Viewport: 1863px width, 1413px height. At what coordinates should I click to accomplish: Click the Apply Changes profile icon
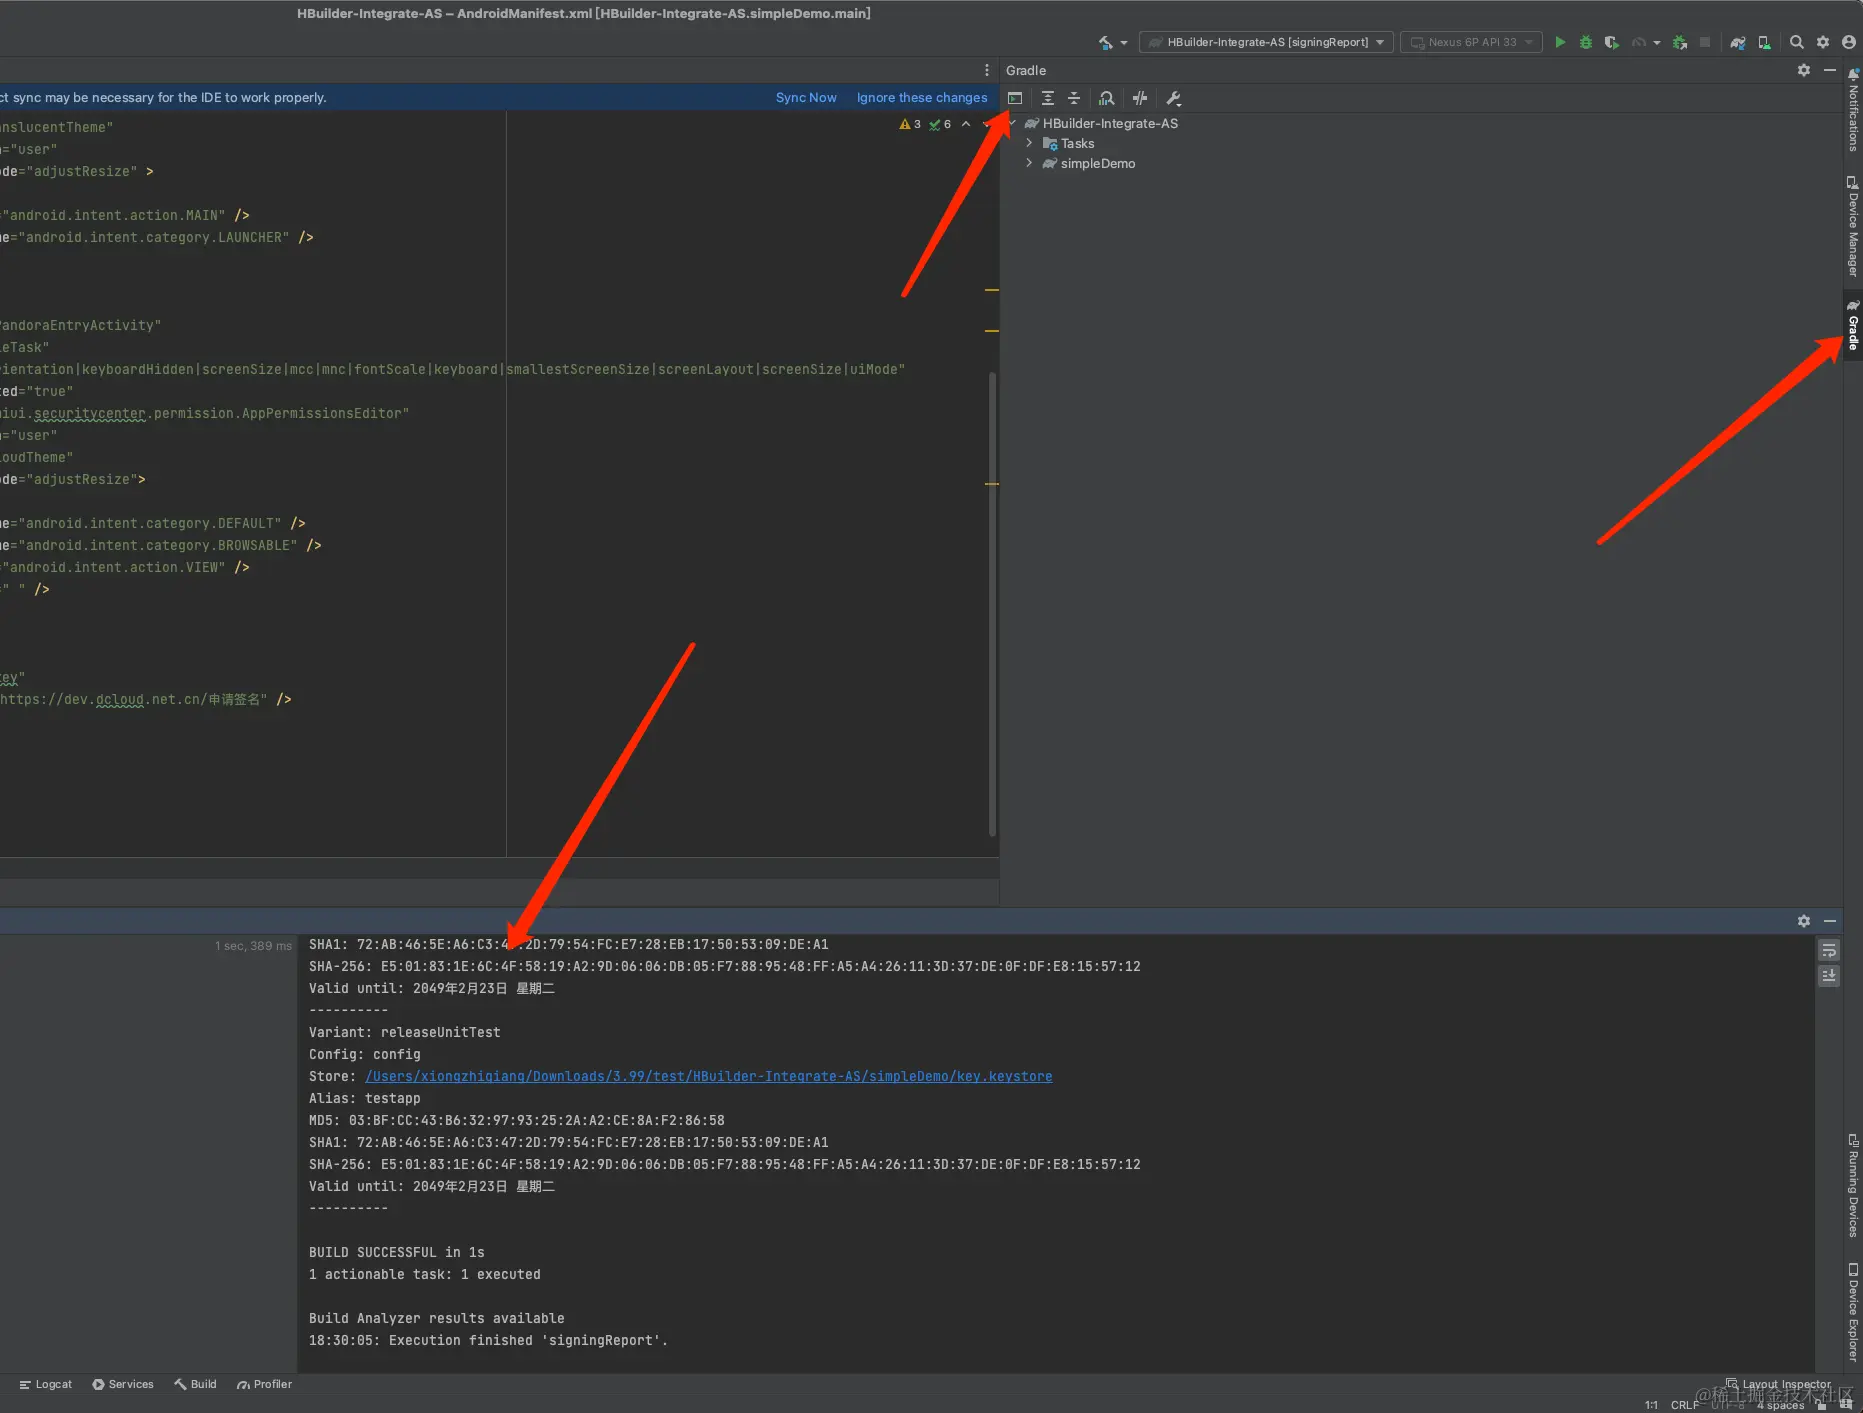click(x=1638, y=42)
